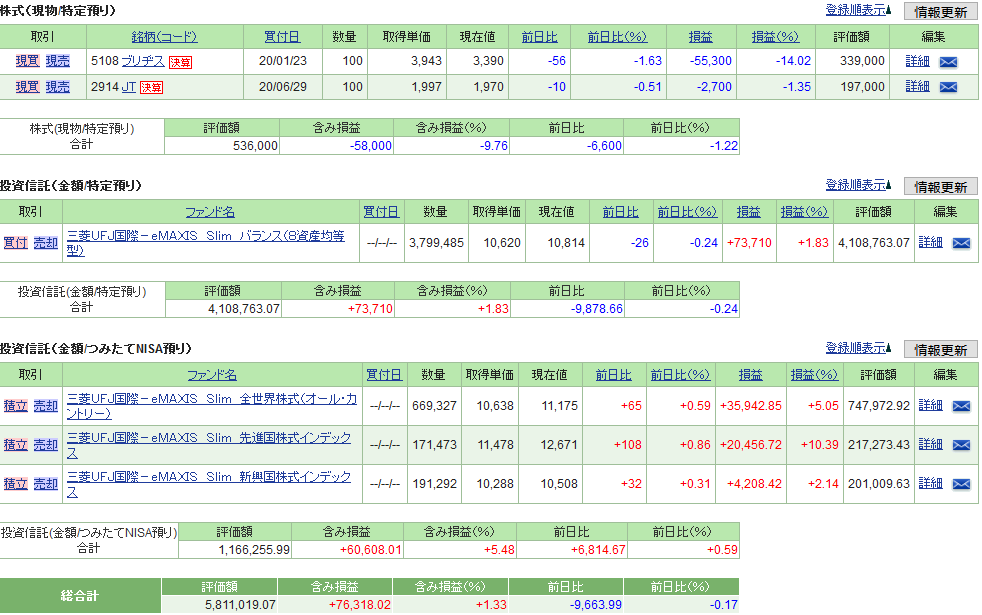
Task: Sort stocks by 損益 header
Action: pos(700,37)
